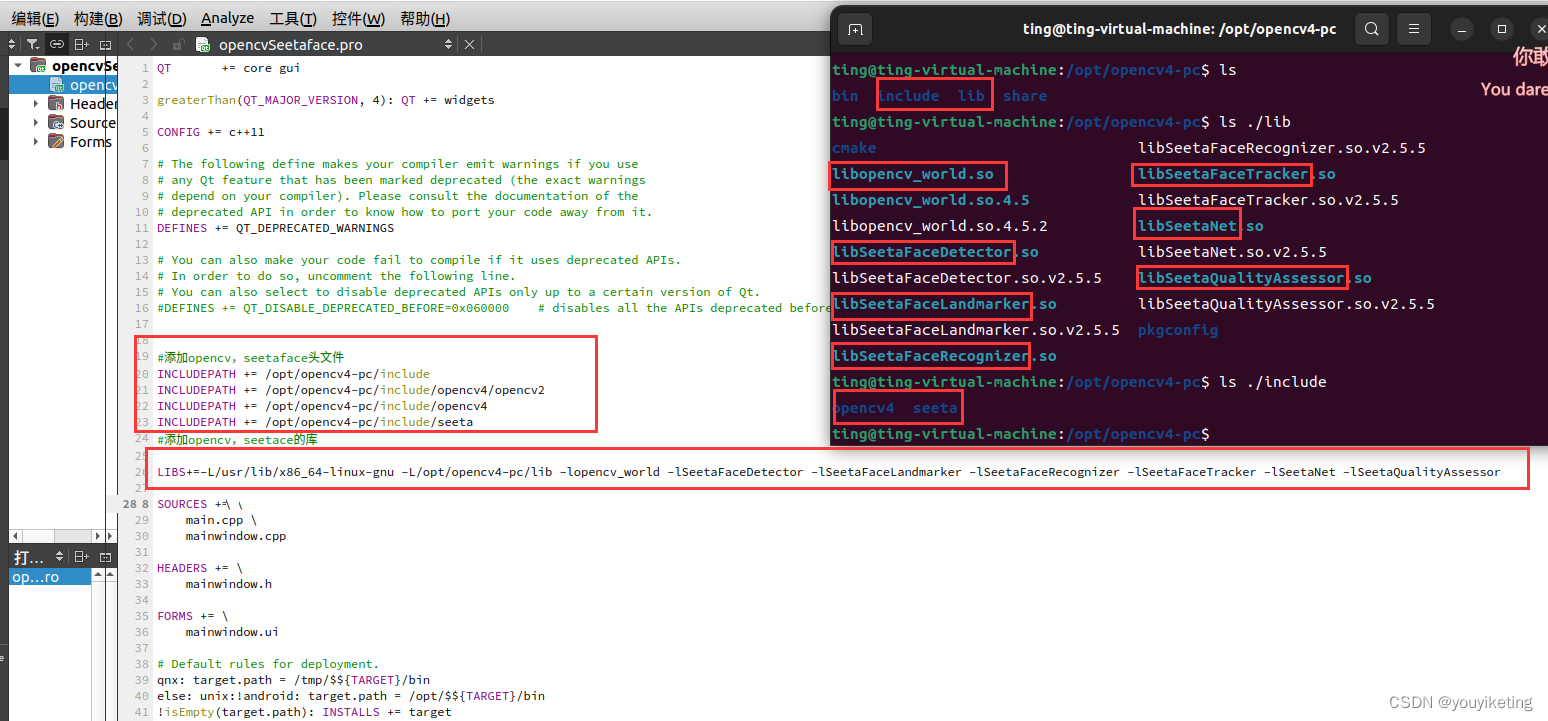
Task: Click 'libSeetaNet.so' in terminal output
Action: pyautogui.click(x=1200, y=226)
